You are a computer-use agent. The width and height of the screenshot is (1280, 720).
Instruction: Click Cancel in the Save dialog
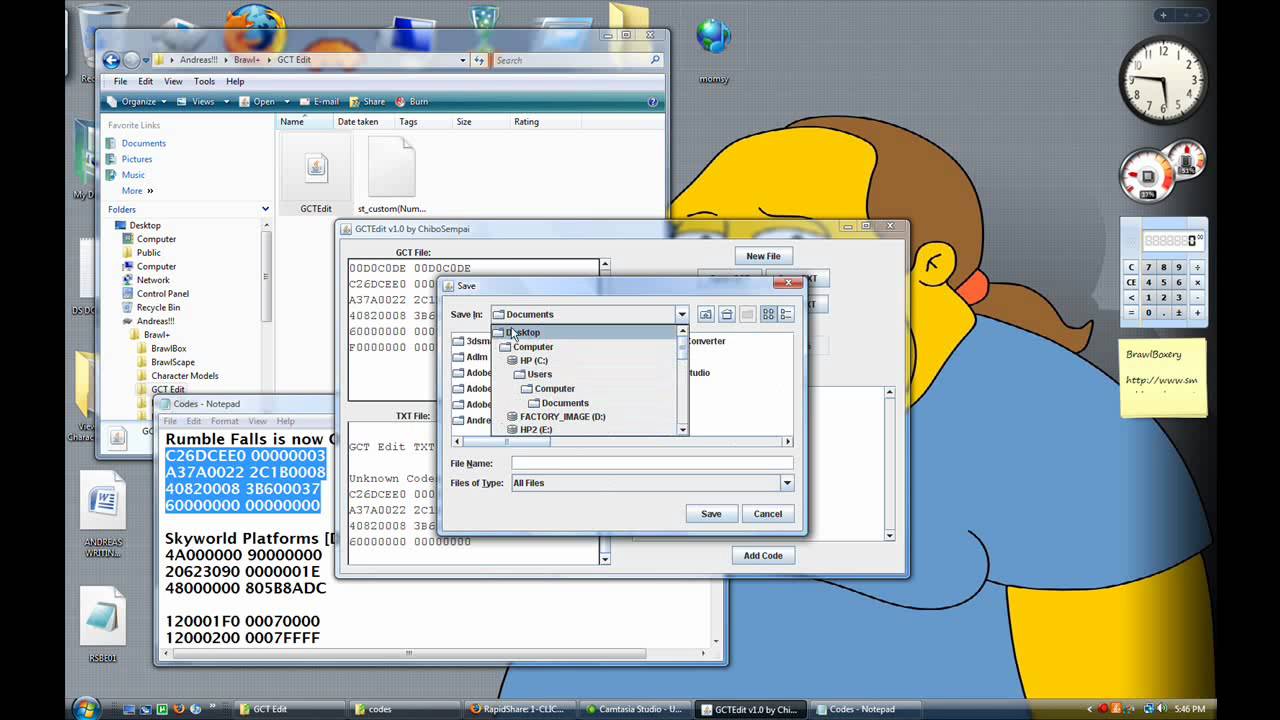[x=768, y=514]
